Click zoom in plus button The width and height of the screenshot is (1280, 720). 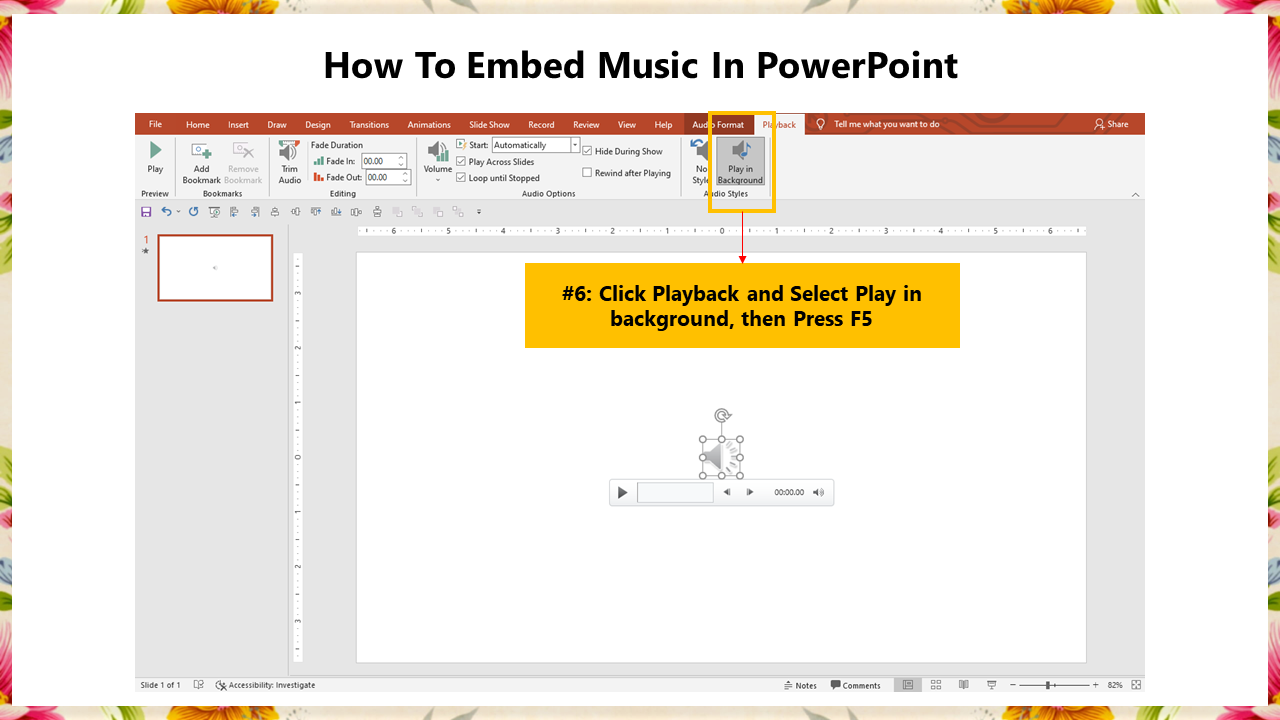click(x=1095, y=685)
